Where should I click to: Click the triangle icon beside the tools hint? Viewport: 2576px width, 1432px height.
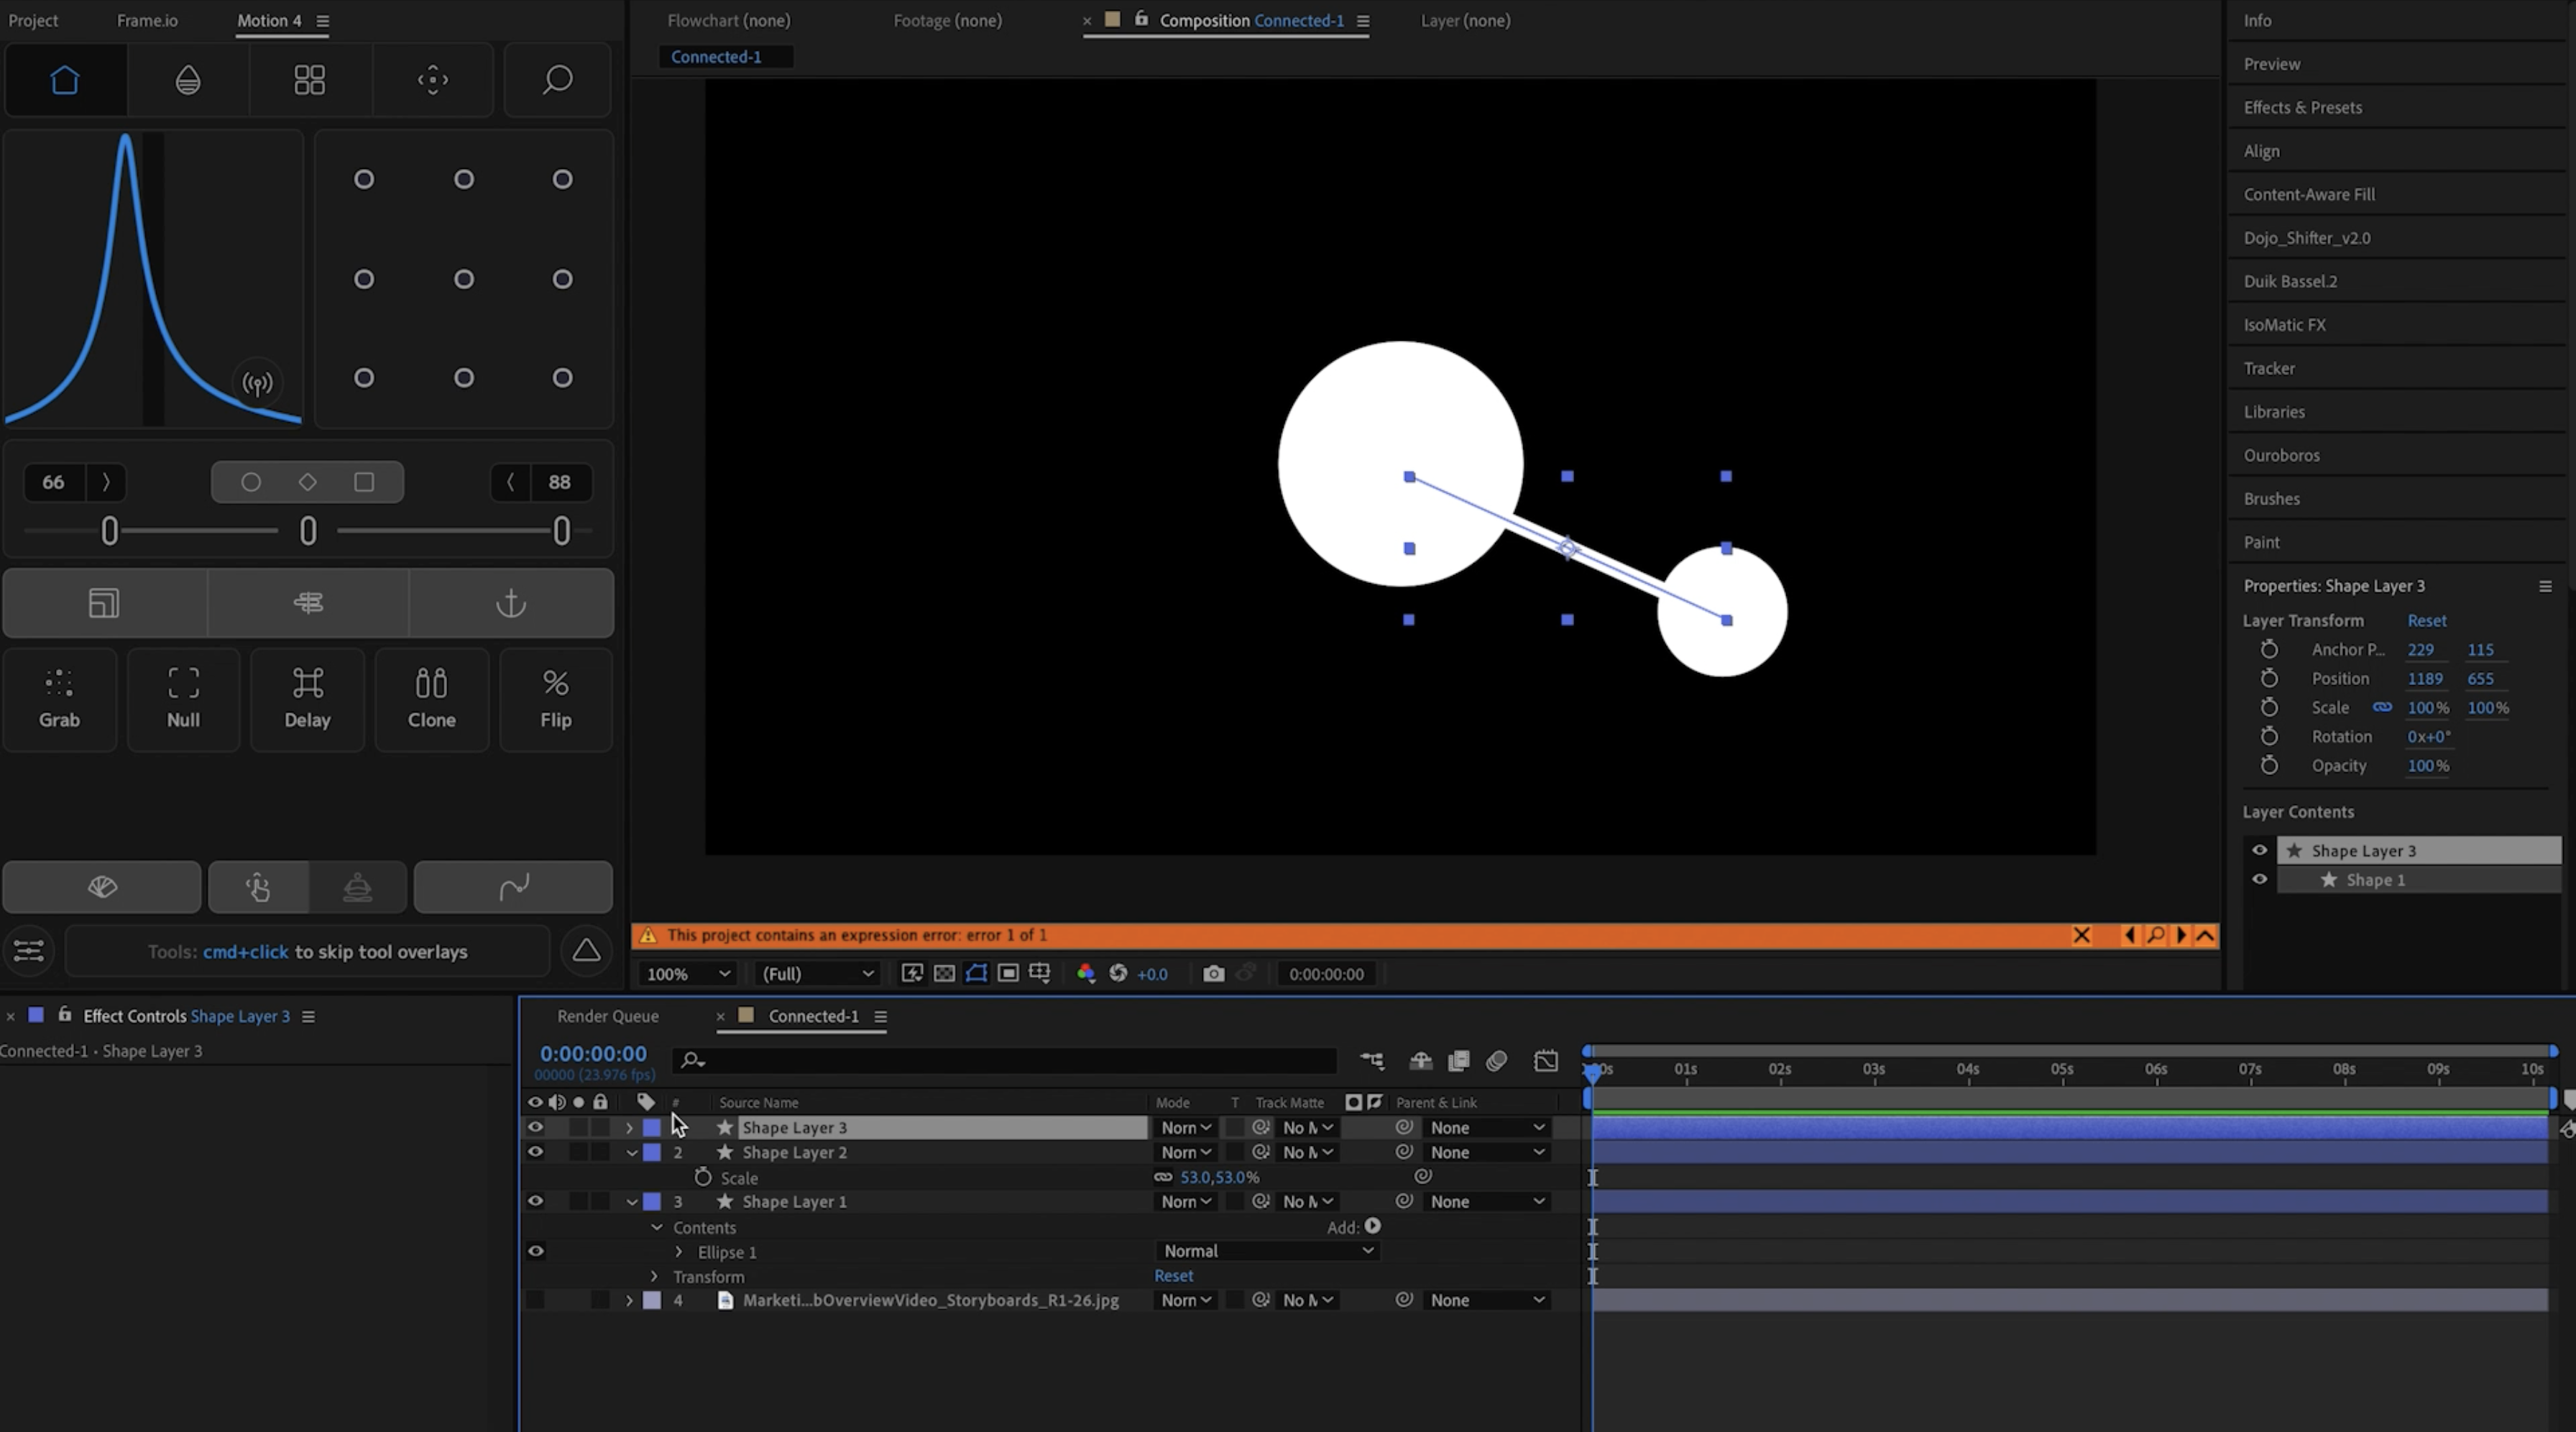(587, 951)
